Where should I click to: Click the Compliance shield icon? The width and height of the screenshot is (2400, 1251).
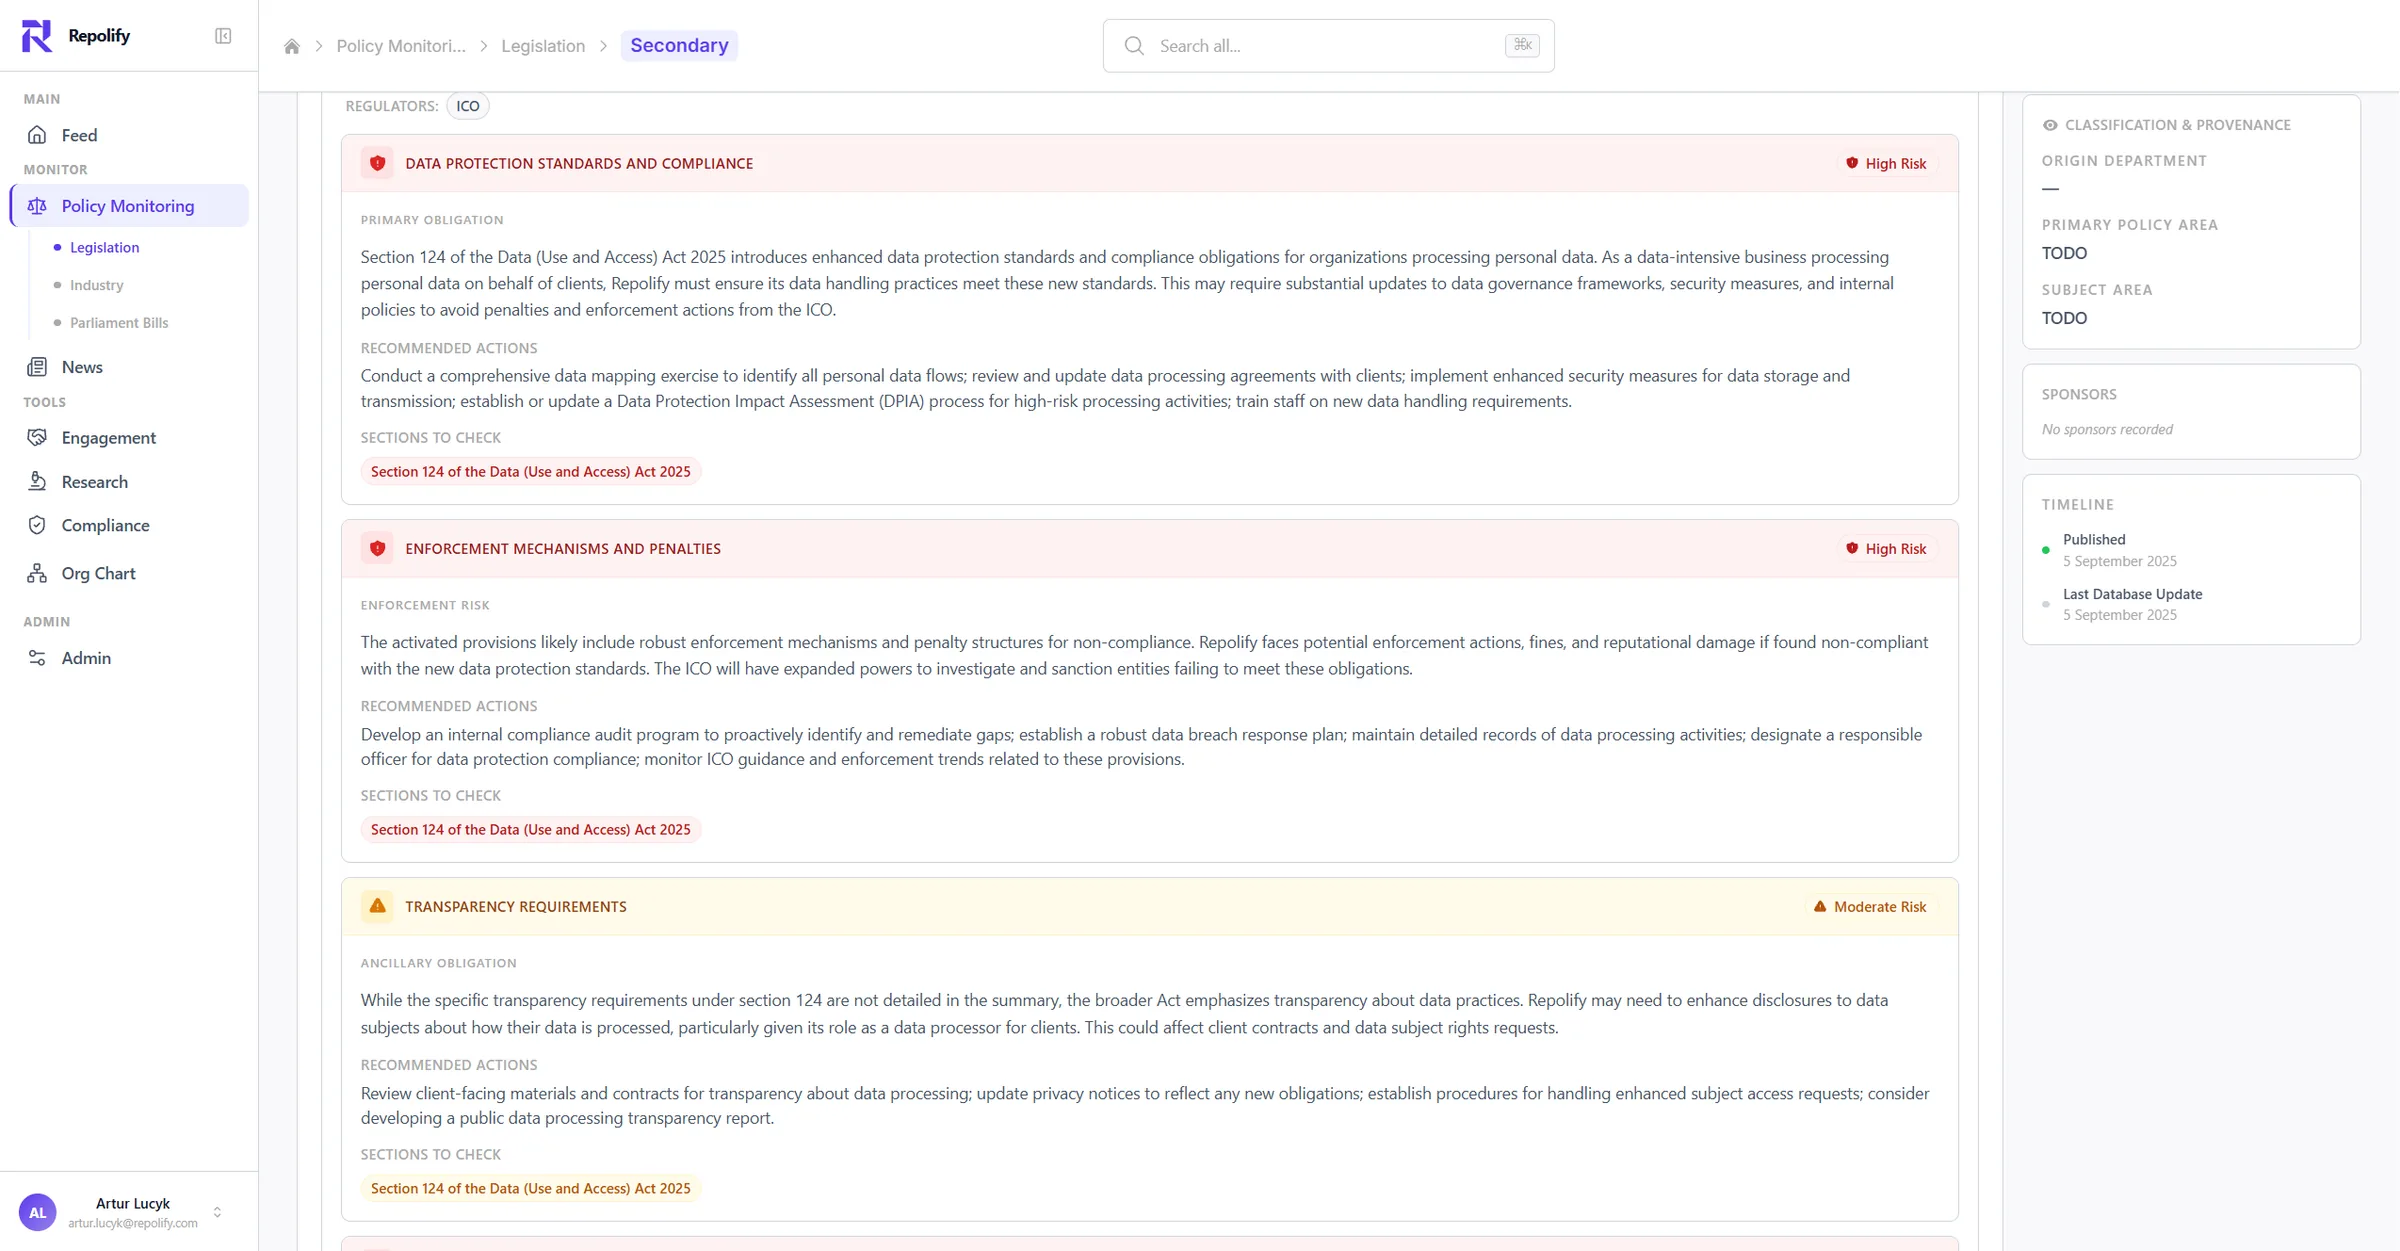(37, 526)
